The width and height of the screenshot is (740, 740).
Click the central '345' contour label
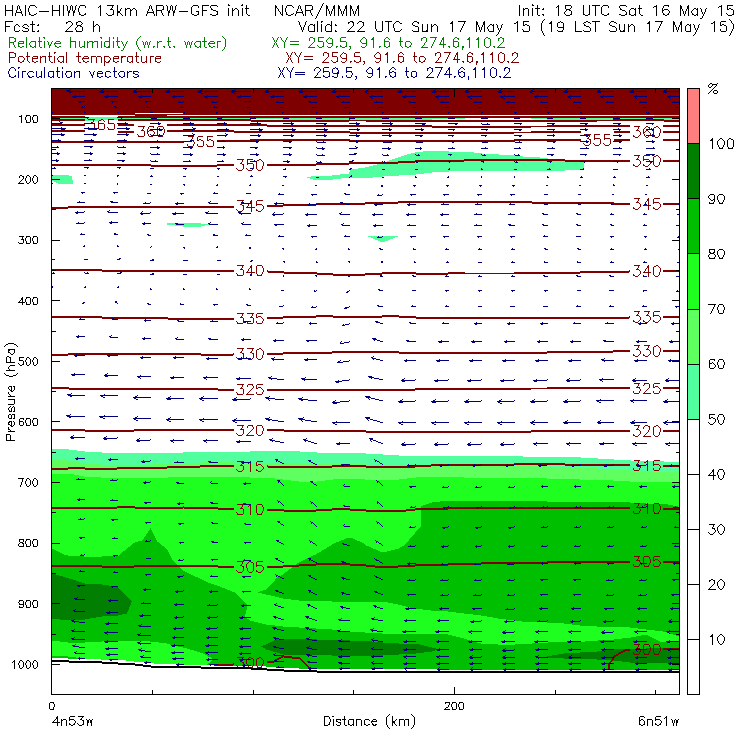click(250, 206)
